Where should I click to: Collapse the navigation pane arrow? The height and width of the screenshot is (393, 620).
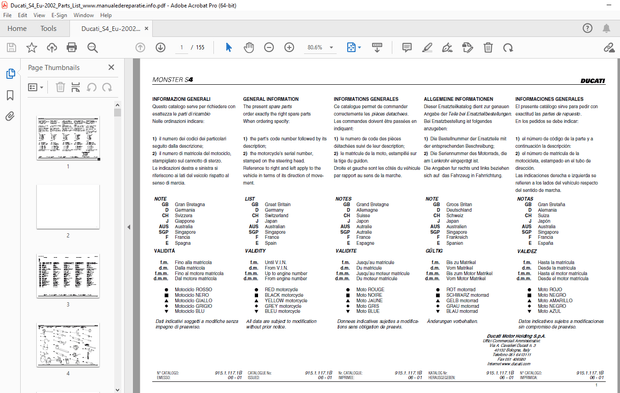coord(129,227)
